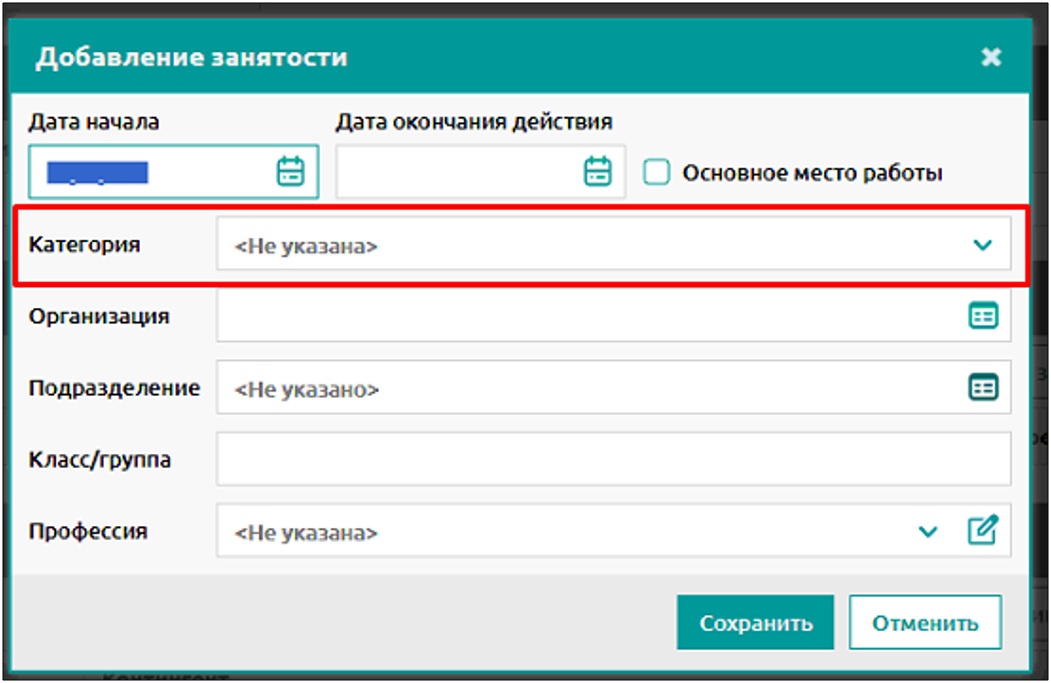The width and height of the screenshot is (1051, 683).
Task: Click into the Класс/группа text field
Action: pyautogui.click(x=612, y=460)
